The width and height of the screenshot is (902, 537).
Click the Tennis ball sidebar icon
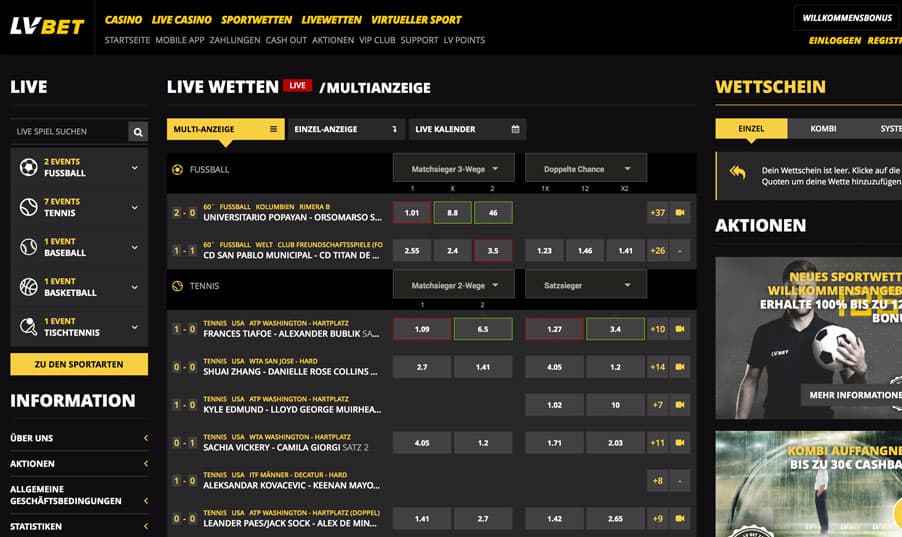pos(28,207)
